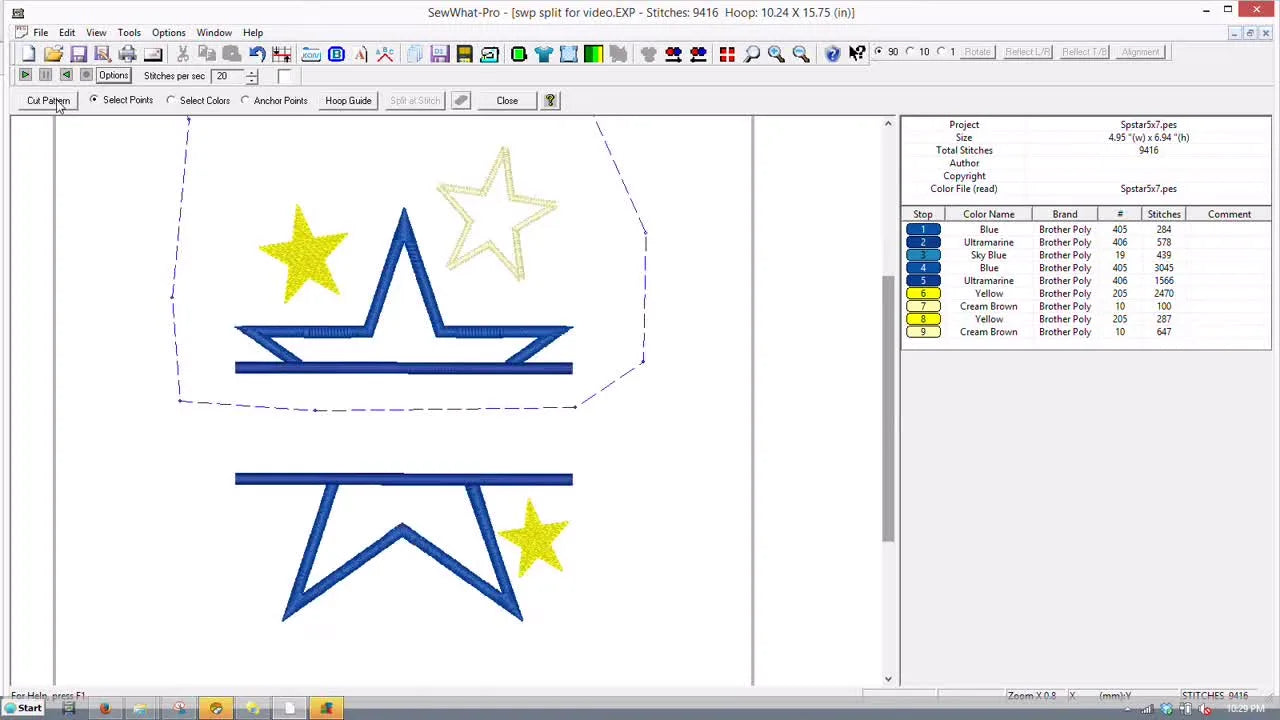Open the Edit menu
1280x720 pixels.
[67, 32]
